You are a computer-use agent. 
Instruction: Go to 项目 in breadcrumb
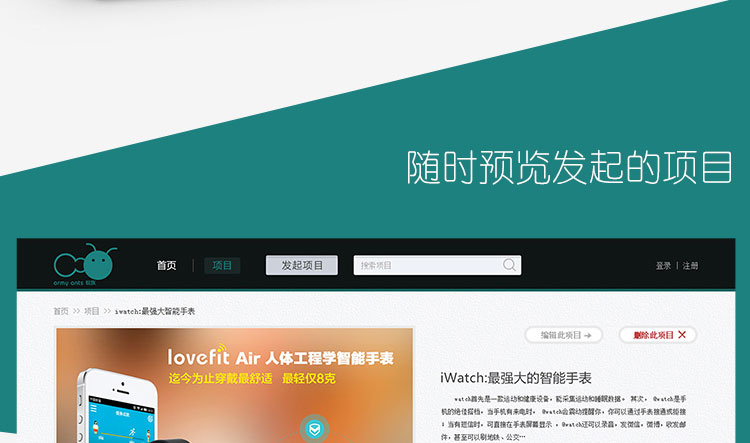click(x=92, y=311)
